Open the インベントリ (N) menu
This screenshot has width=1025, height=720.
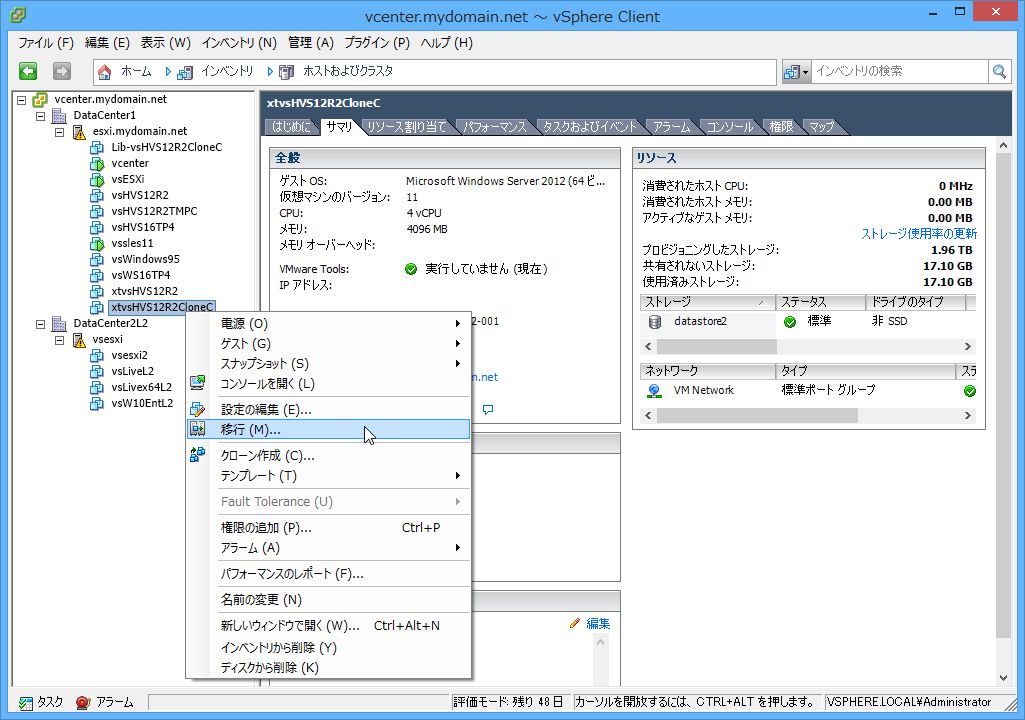point(239,43)
